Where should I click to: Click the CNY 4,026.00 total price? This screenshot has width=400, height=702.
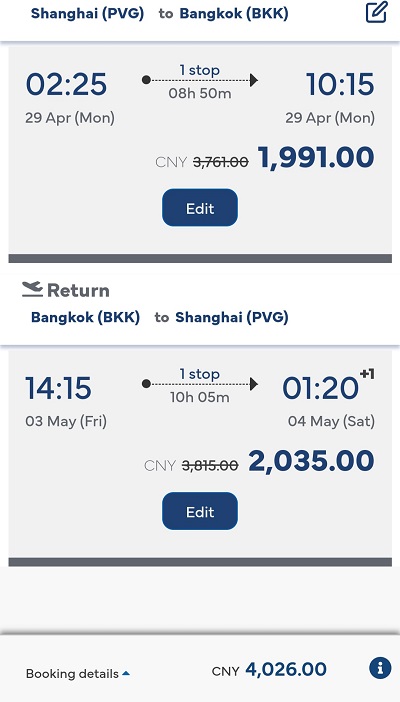[286, 670]
